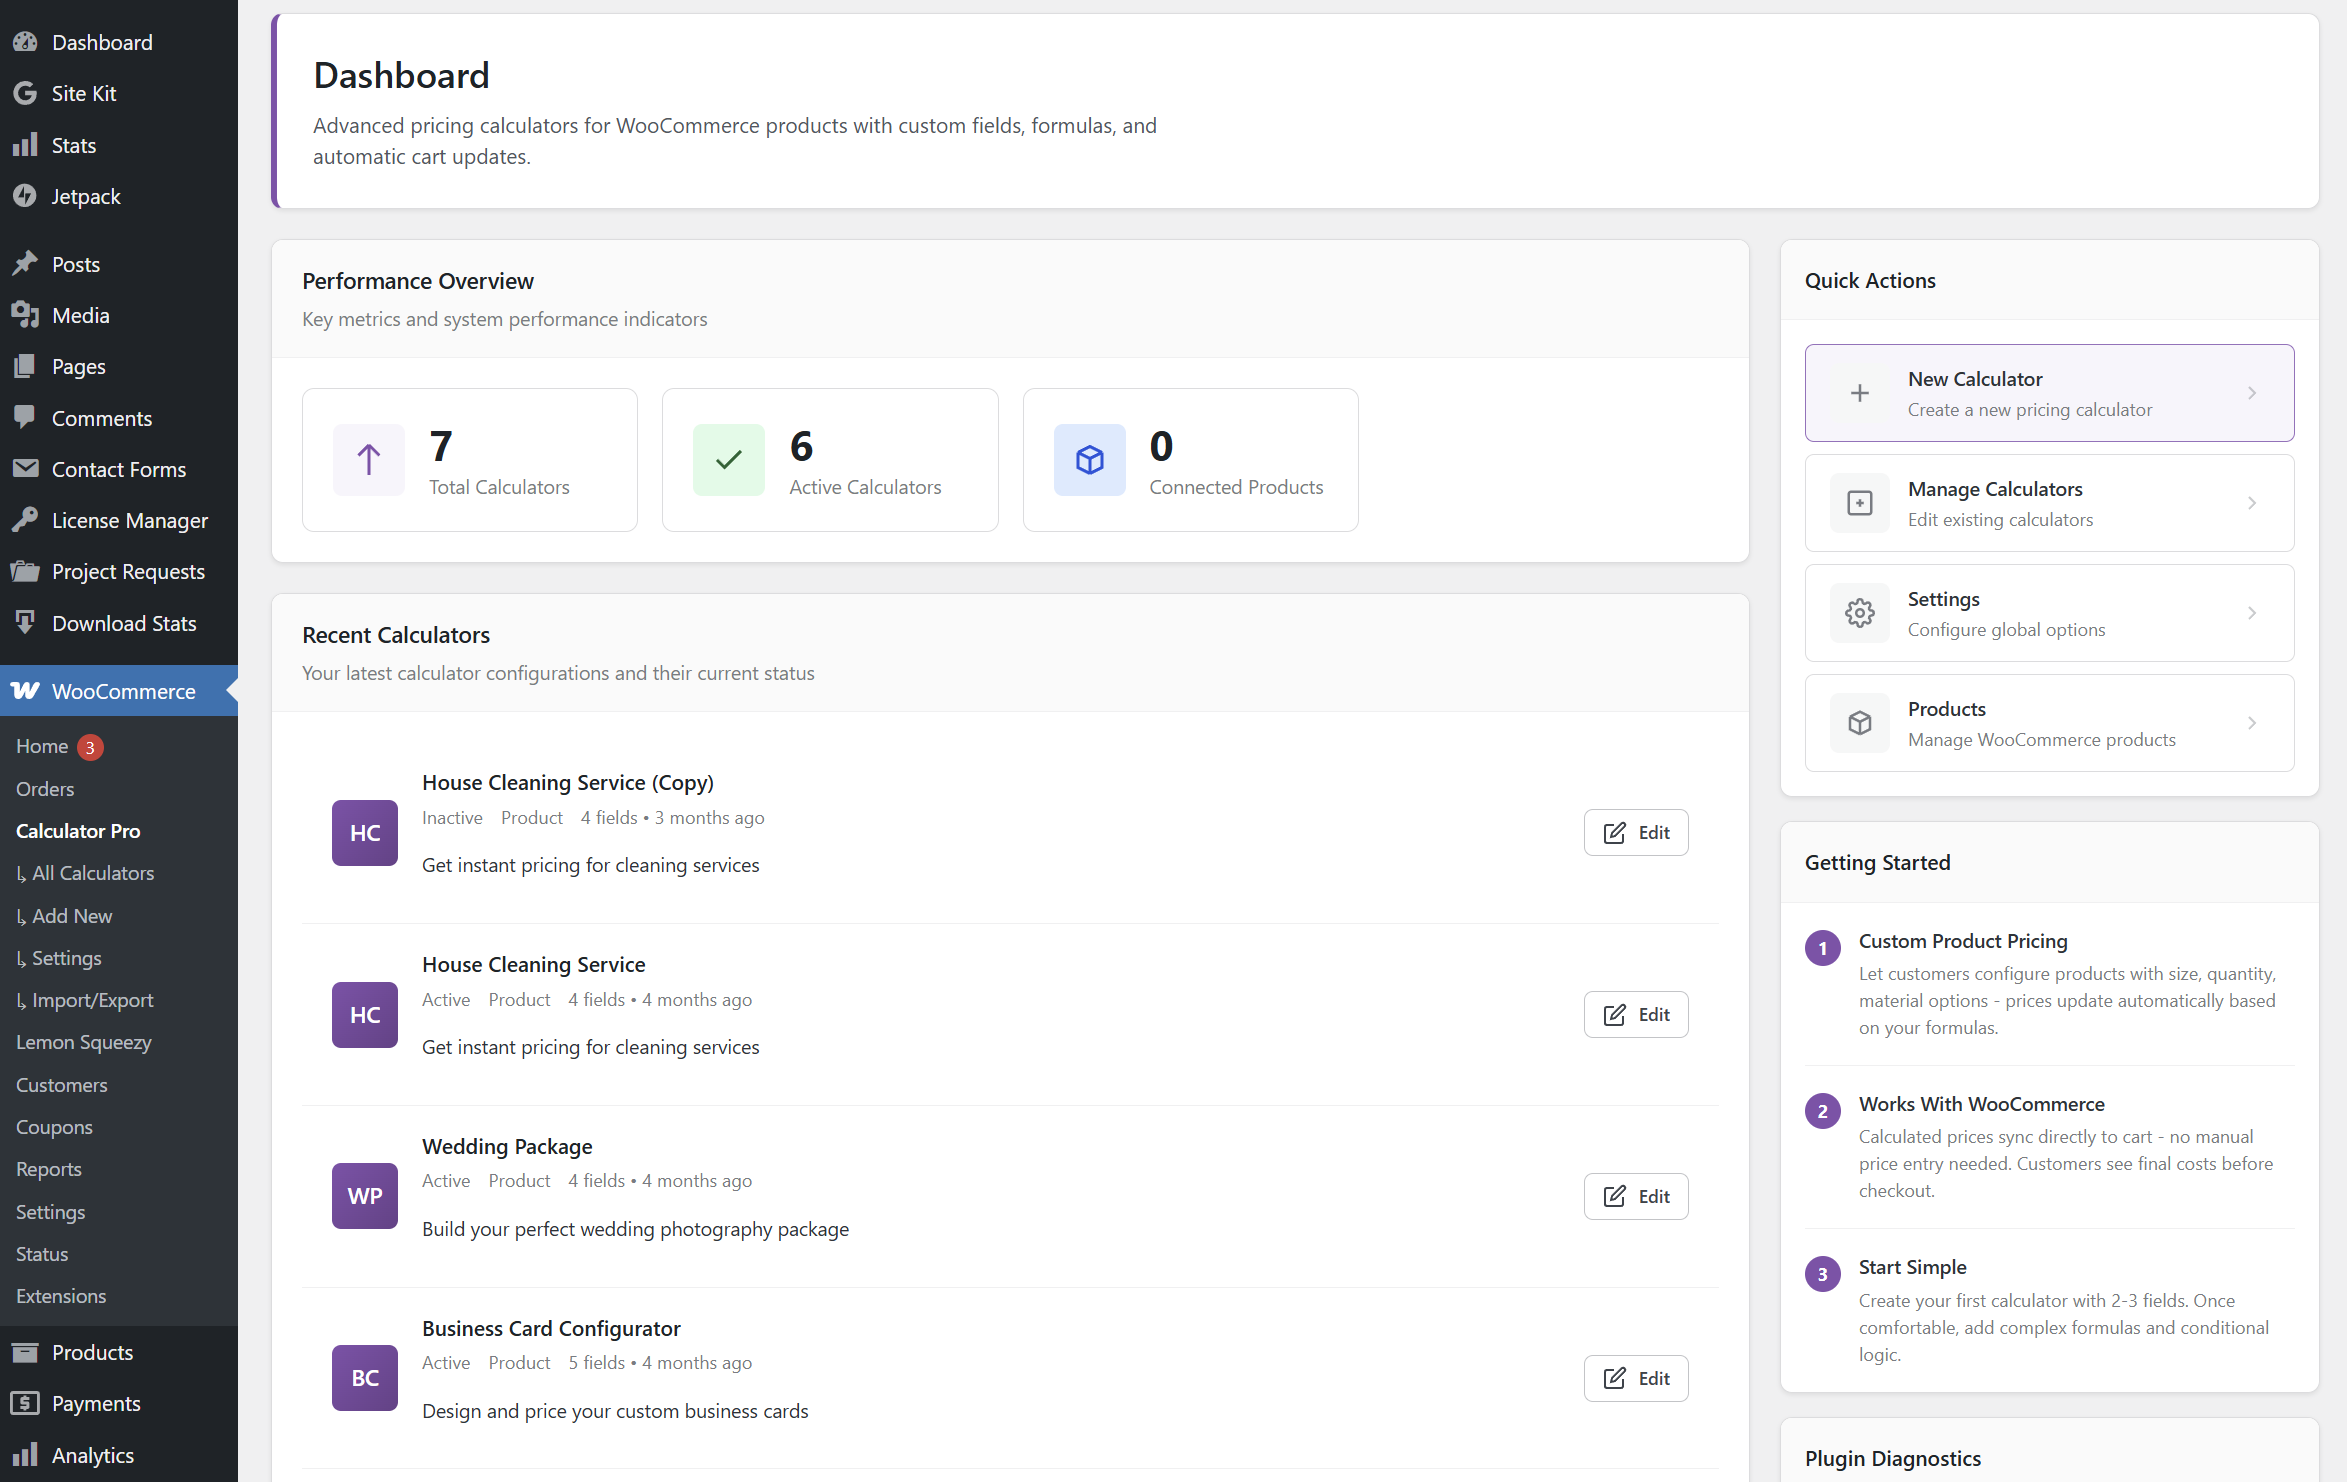
Task: Click the Manage Calculators chevron arrow
Action: 2251,503
